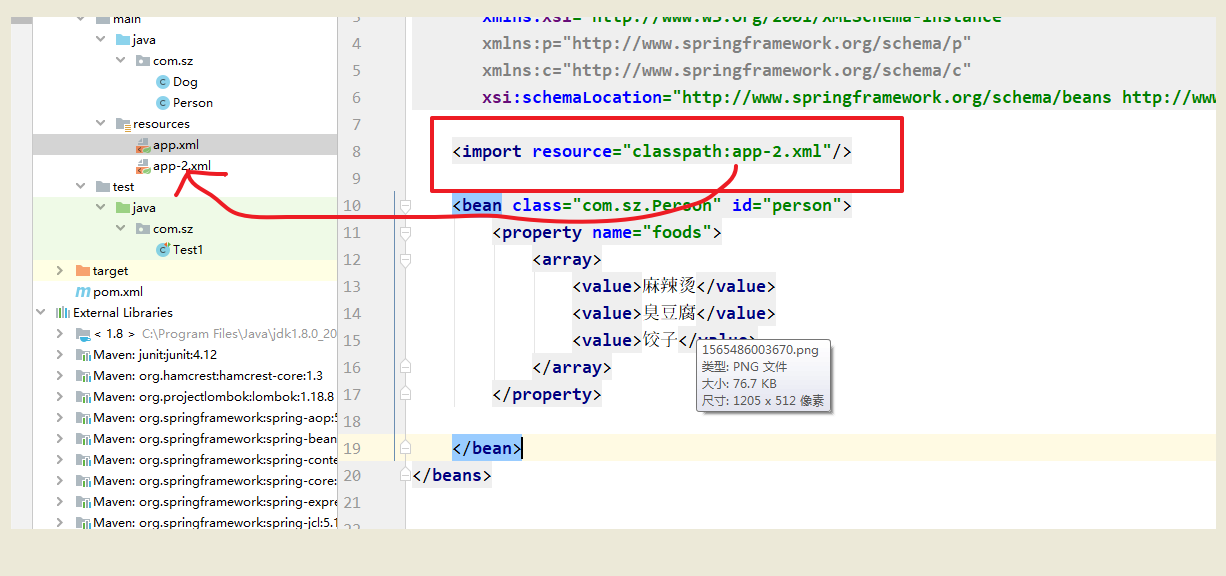Click the 臭豆腐 value in the array

coord(669,314)
